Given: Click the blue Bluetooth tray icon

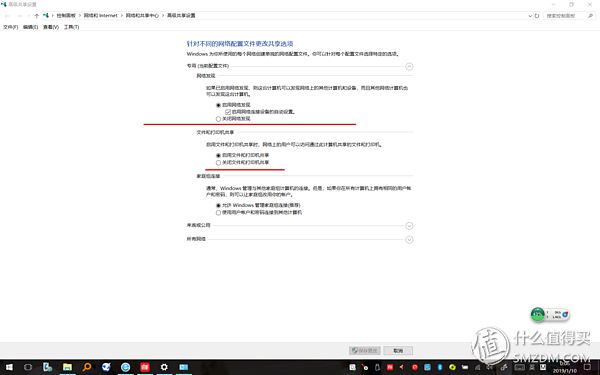Looking at the screenshot, I should (x=440, y=367).
